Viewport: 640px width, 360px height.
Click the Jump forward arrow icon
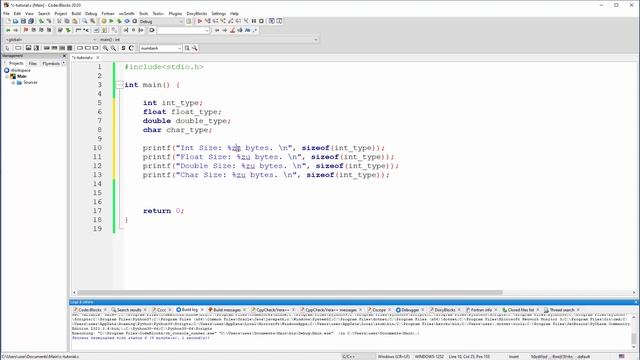click(x=16, y=30)
